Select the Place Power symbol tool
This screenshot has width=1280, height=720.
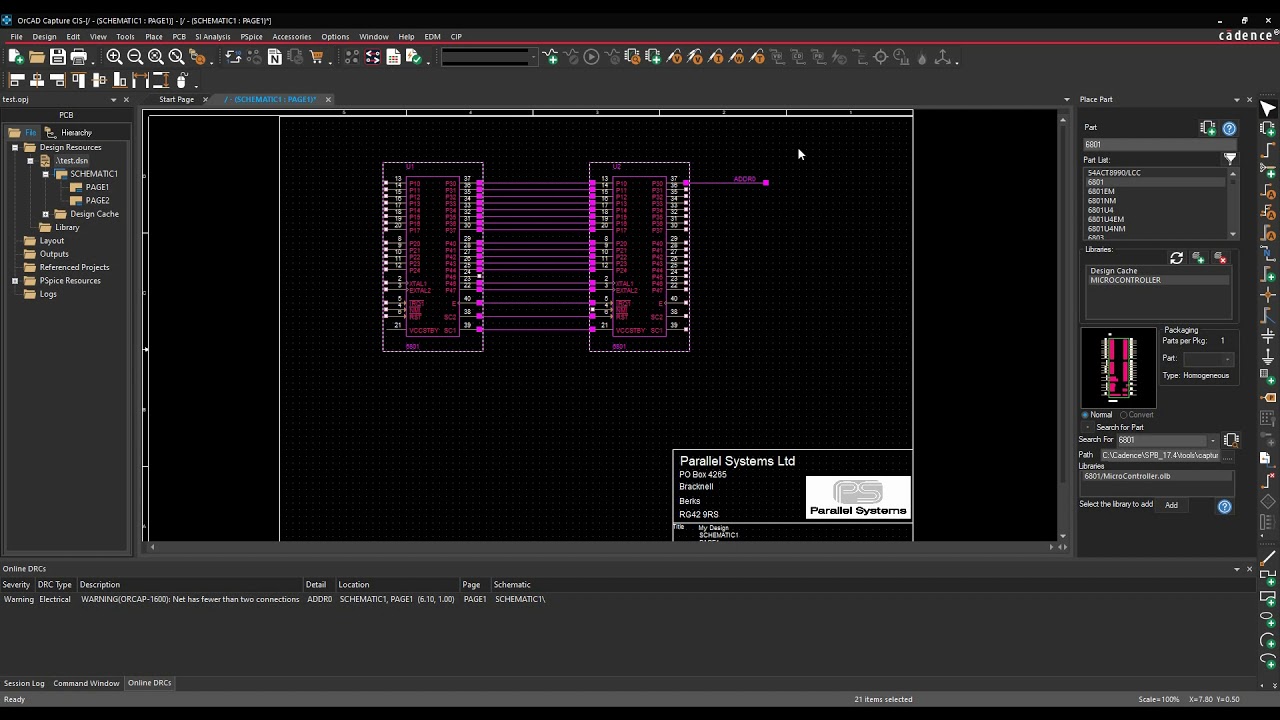coord(1268,336)
